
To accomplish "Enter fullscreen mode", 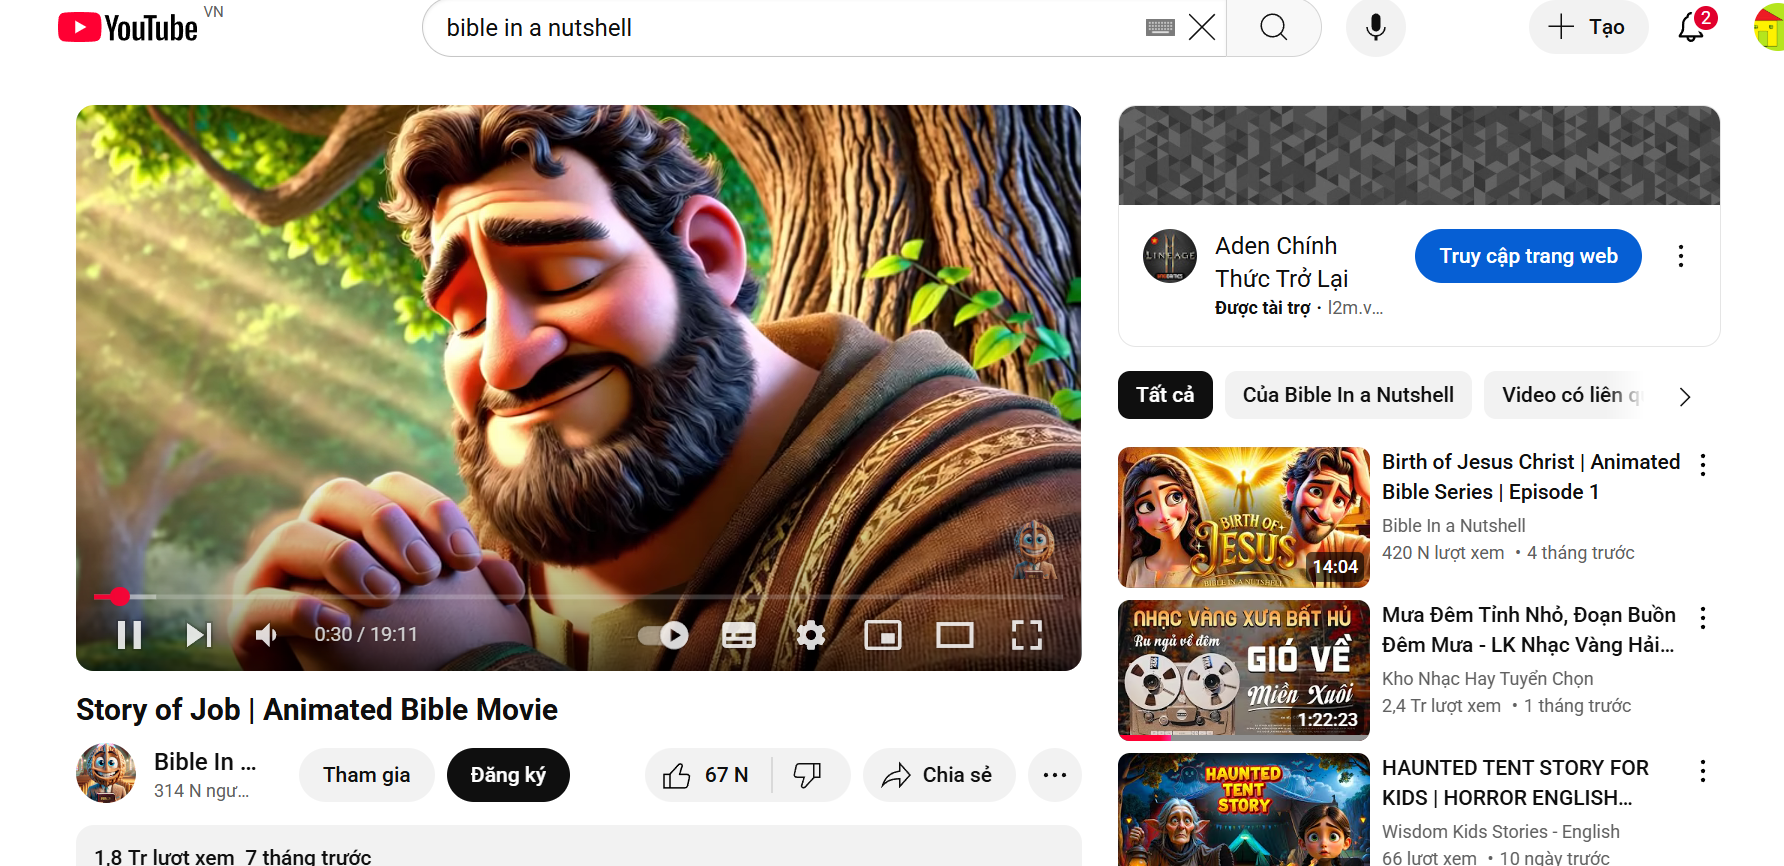I will pyautogui.click(x=1027, y=635).
